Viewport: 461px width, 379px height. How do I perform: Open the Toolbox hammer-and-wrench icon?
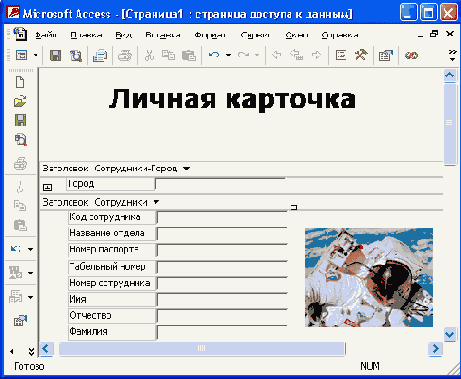click(361, 55)
